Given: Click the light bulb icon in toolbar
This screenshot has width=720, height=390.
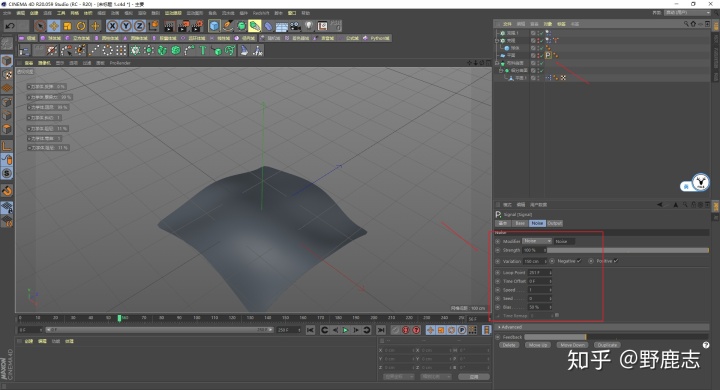Looking at the screenshot, I should point(309,26).
